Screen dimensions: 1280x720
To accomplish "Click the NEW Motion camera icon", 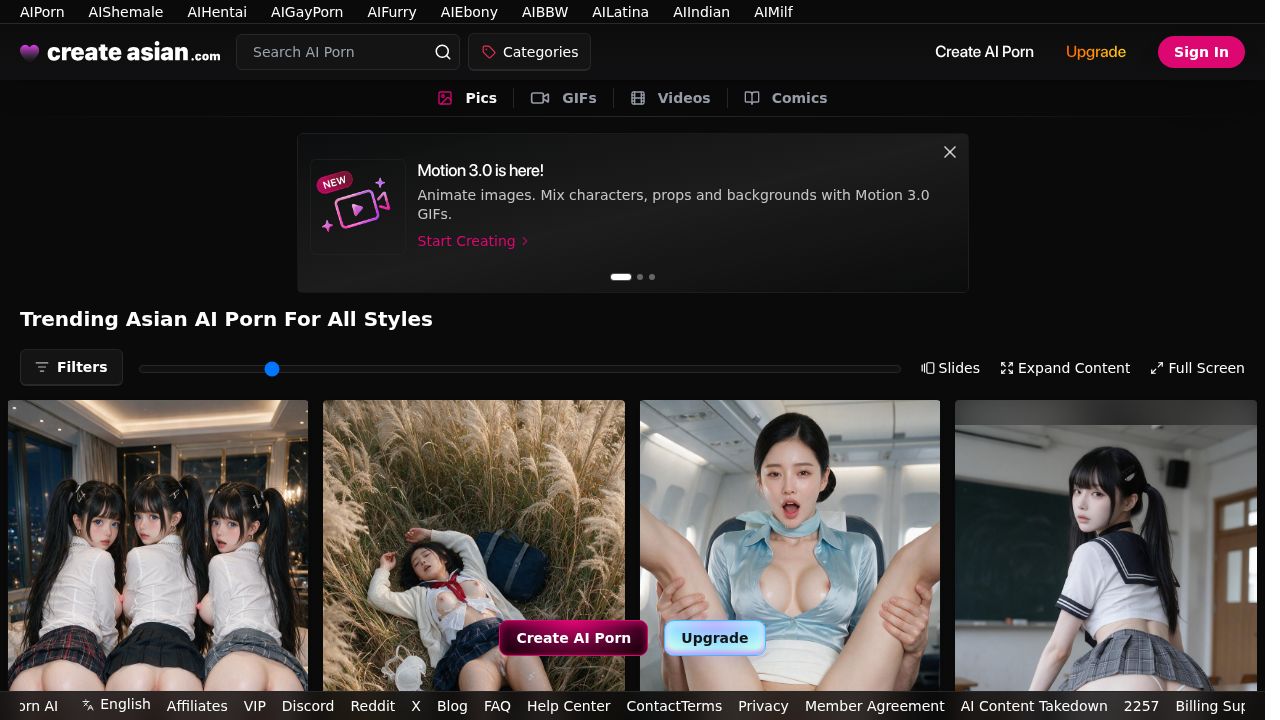I will tap(358, 206).
